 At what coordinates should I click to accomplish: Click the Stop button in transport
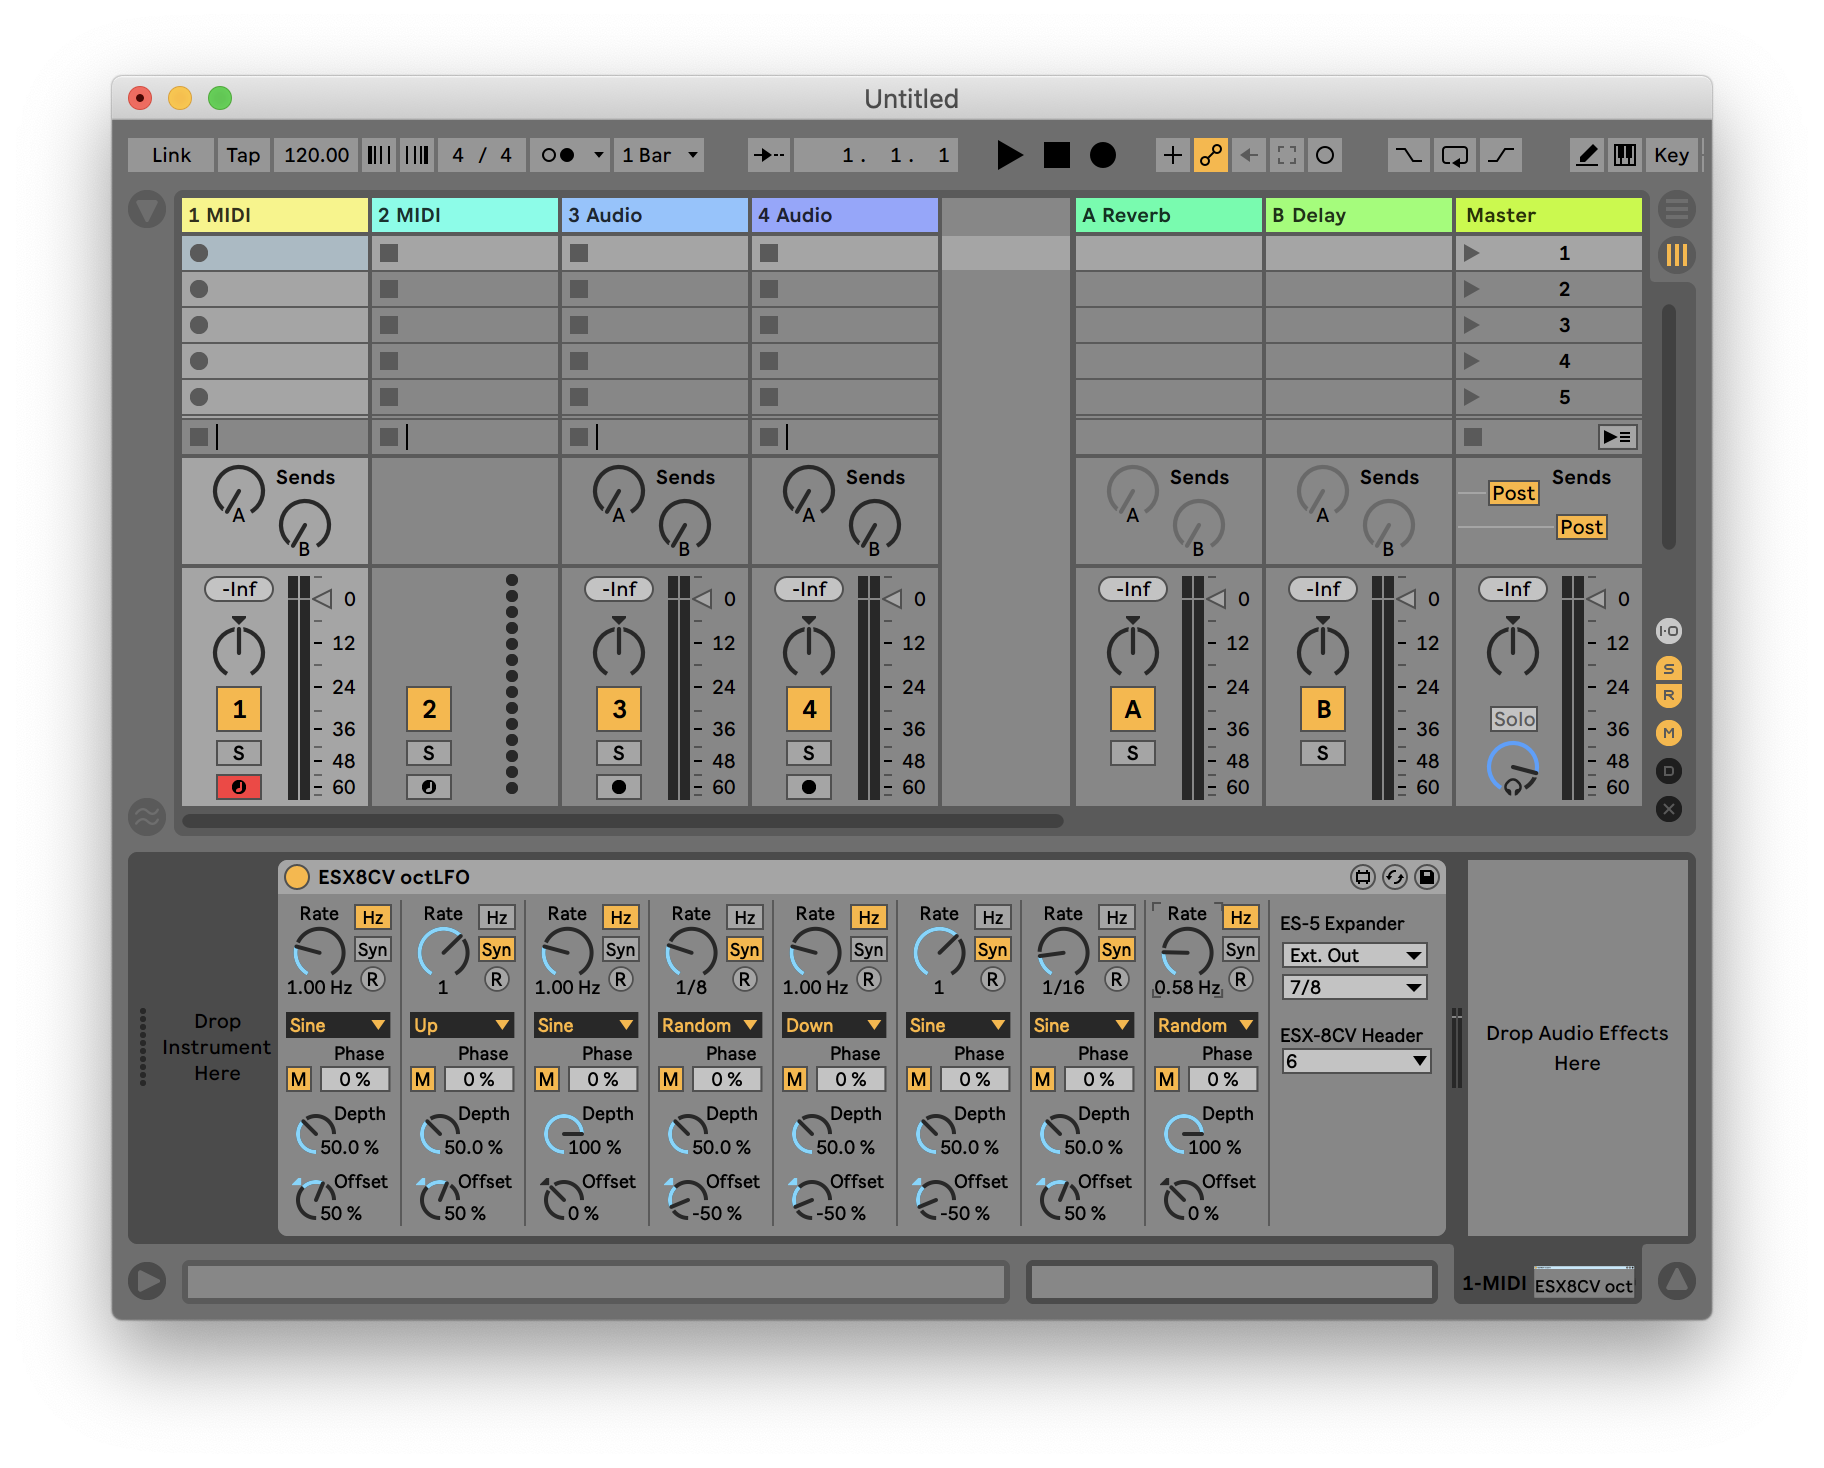tap(1056, 155)
